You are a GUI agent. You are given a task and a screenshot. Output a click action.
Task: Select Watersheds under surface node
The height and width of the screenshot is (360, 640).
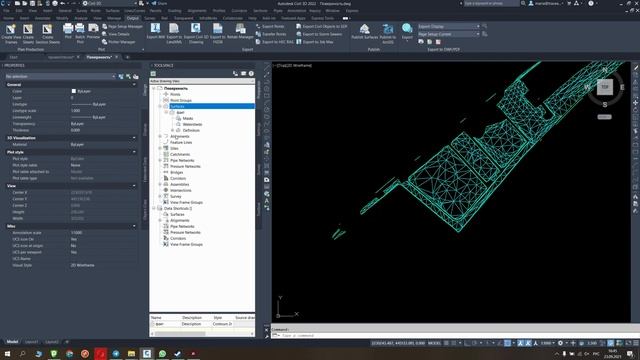[x=192, y=124]
